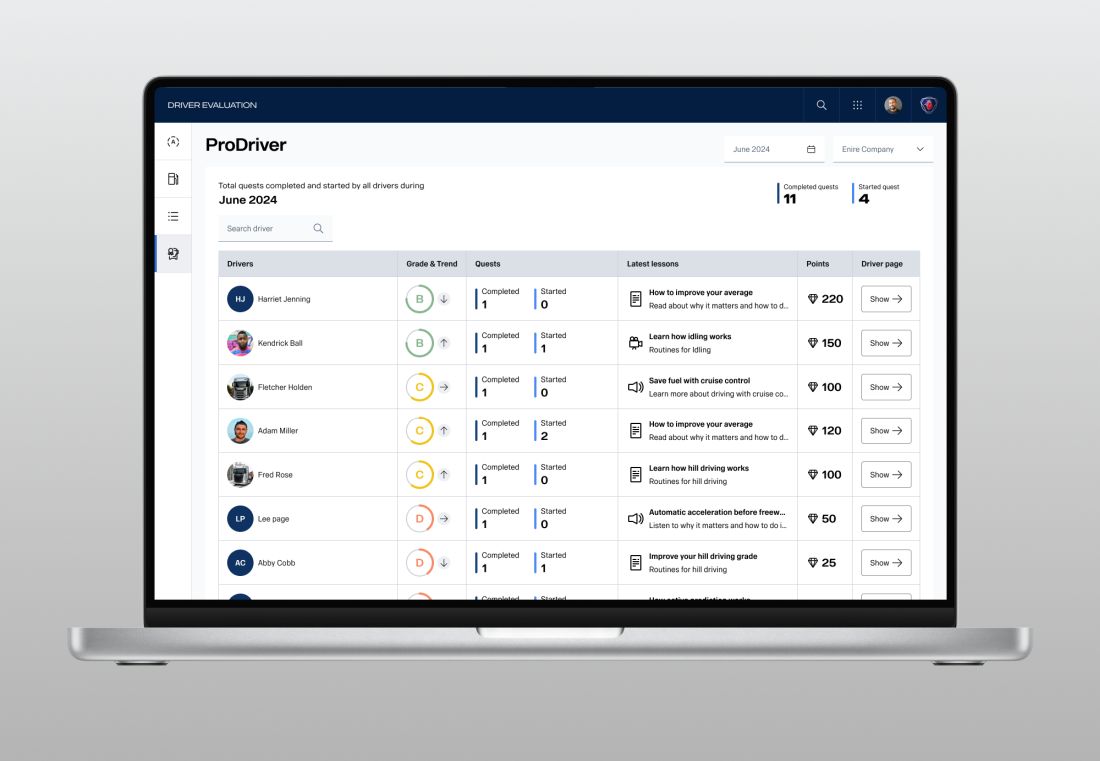Click the name Harriet Jenning

(284, 299)
